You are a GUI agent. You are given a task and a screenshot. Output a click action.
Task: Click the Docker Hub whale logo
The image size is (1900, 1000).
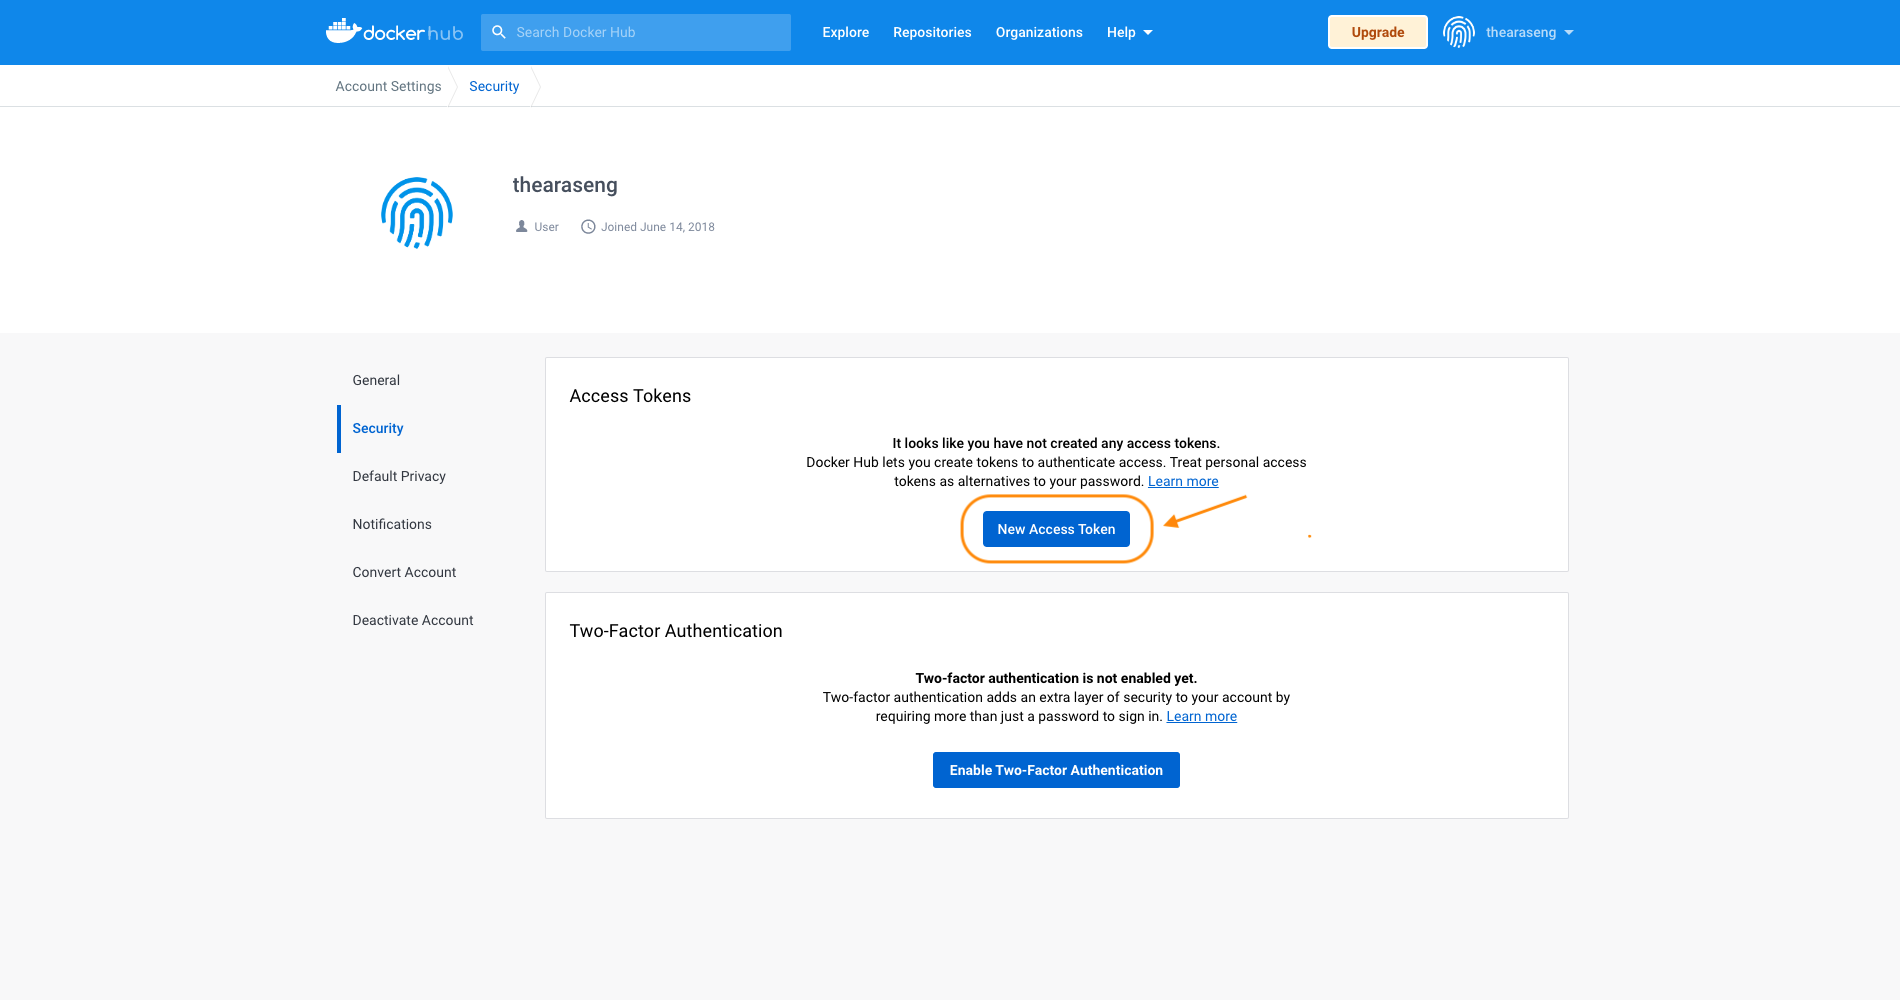[x=394, y=32]
